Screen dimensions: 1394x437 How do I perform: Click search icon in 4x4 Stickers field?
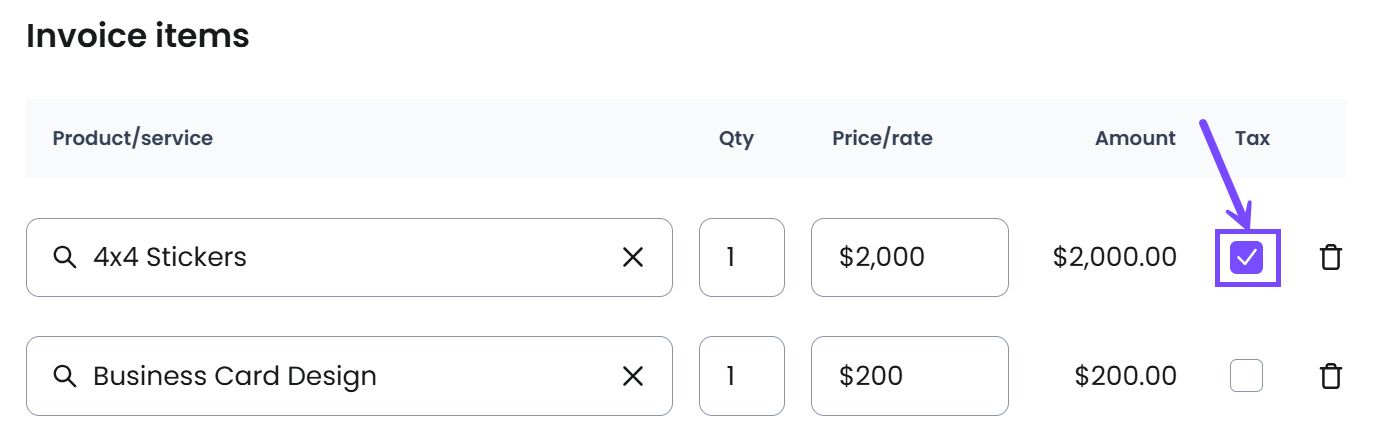pos(65,257)
